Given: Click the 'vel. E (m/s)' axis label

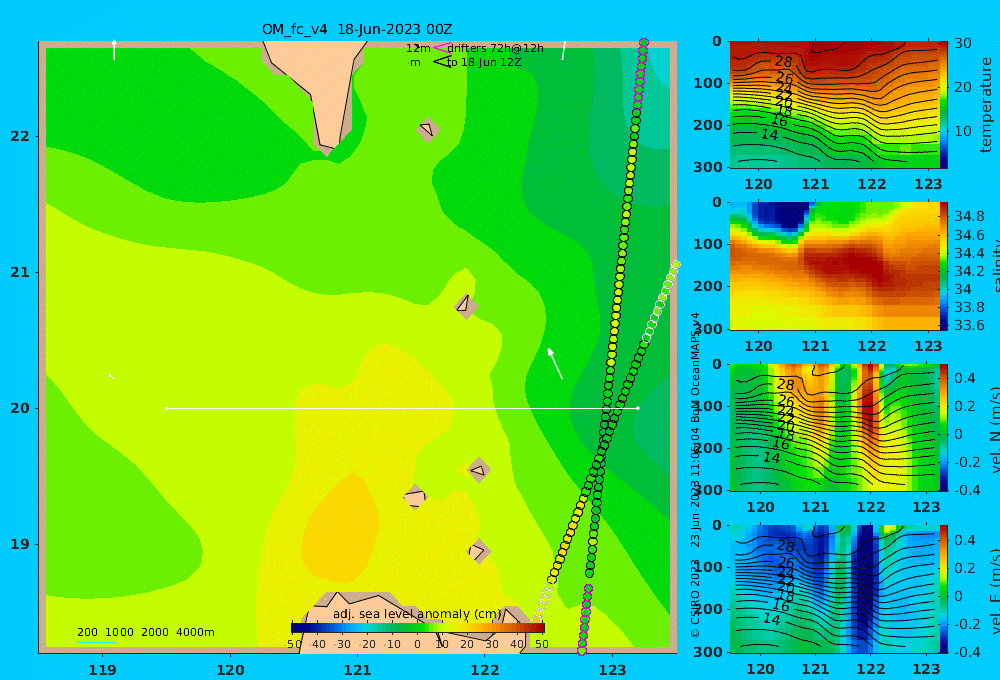Looking at the screenshot, I should tap(994, 590).
